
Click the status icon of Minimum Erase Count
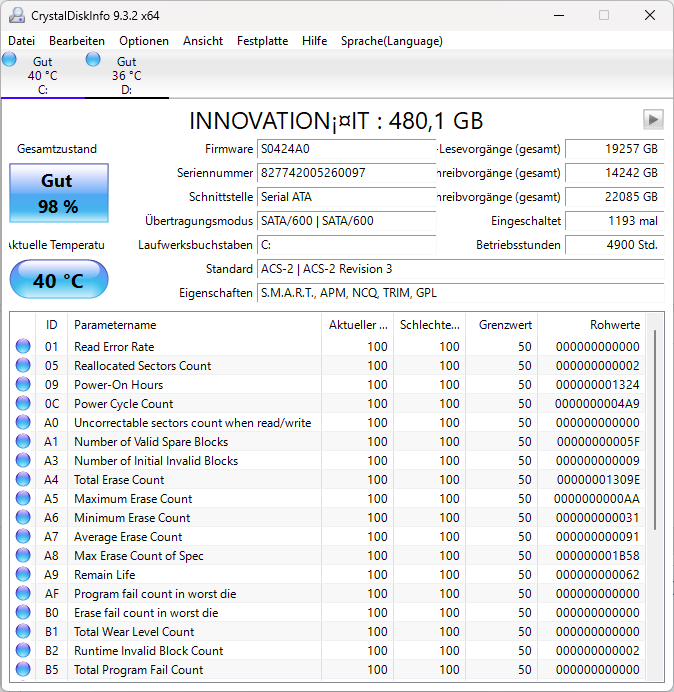23,517
